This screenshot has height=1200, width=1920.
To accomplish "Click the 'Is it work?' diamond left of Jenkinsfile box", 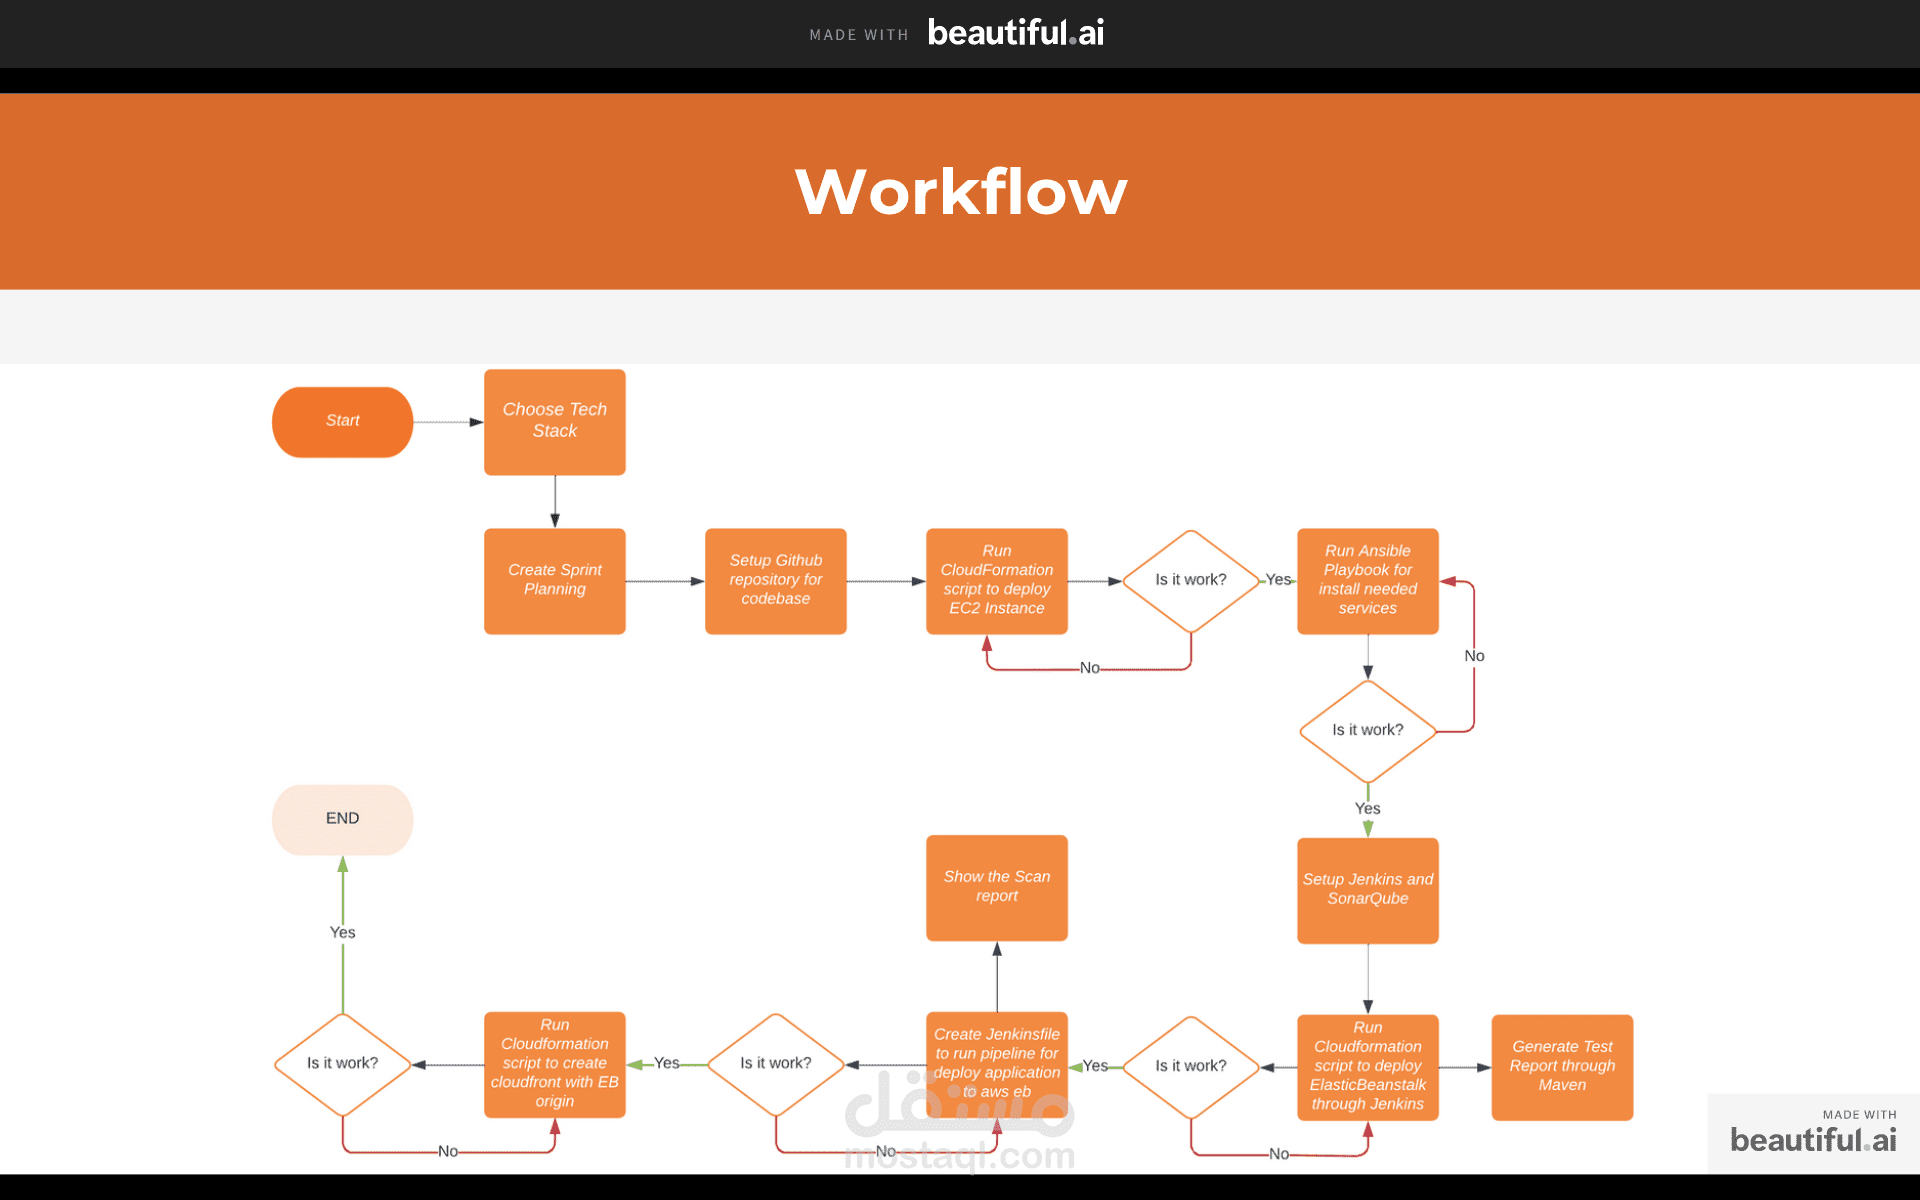I will coord(776,1064).
